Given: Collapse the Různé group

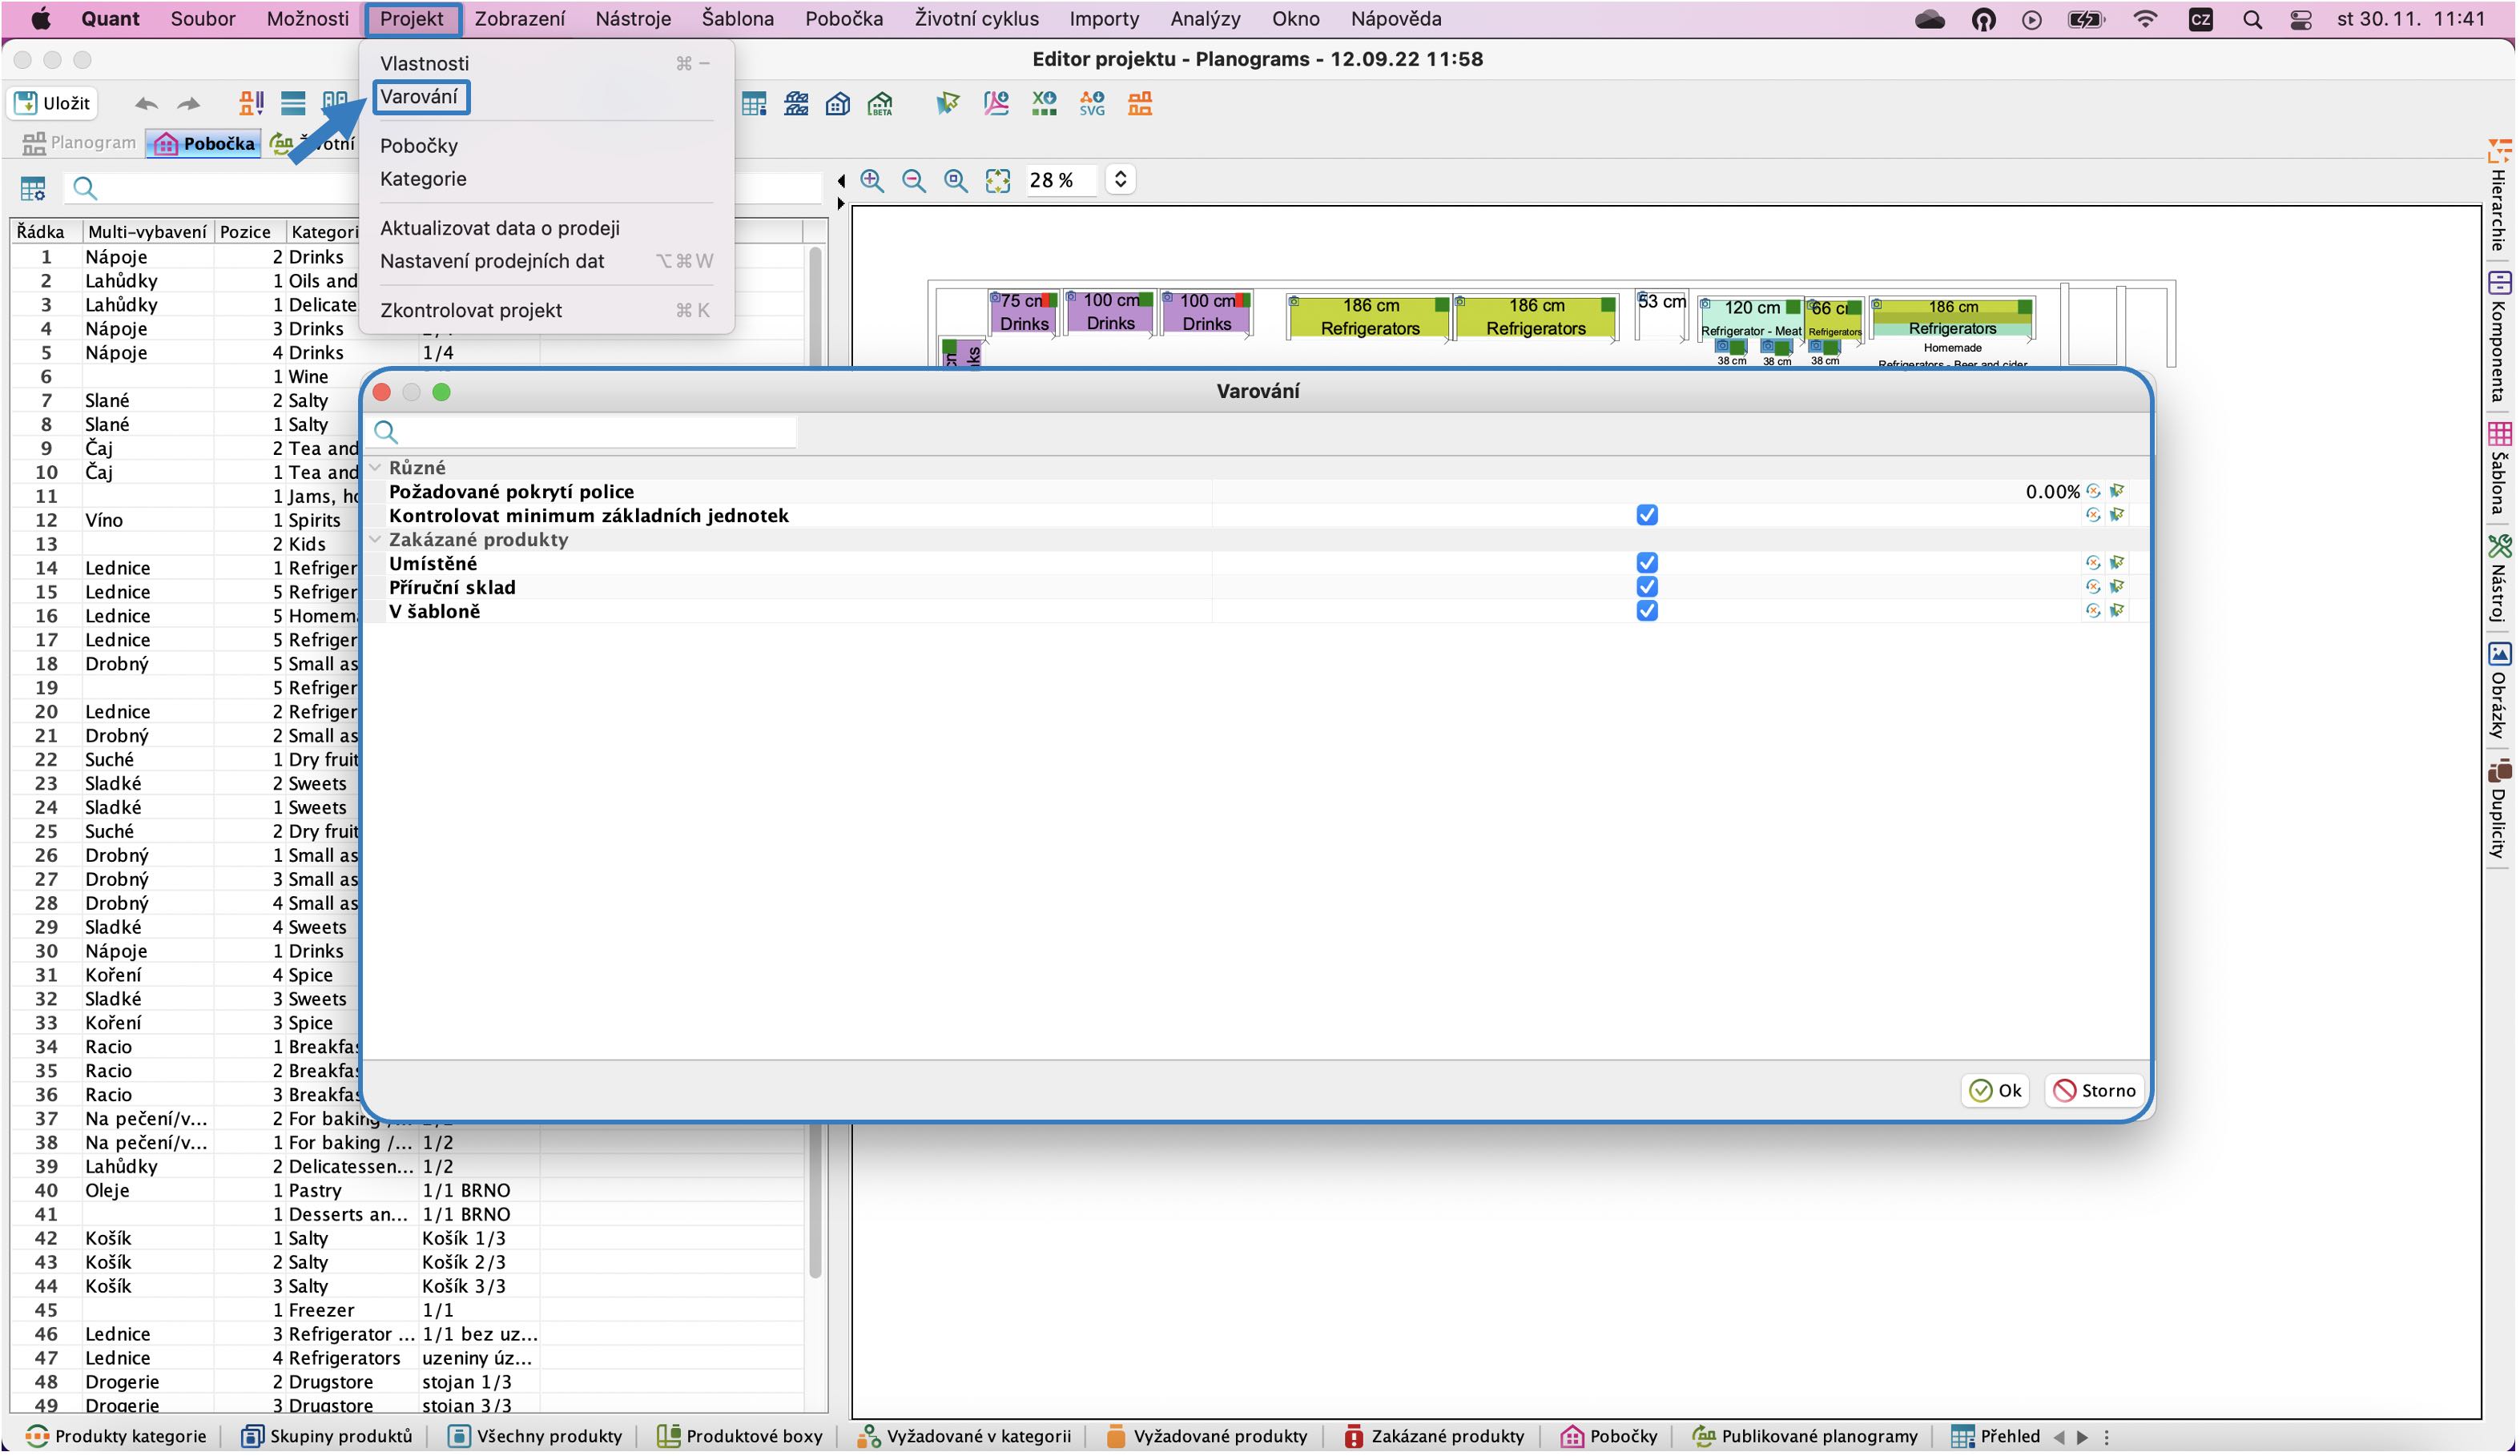Looking at the screenshot, I should coord(375,468).
